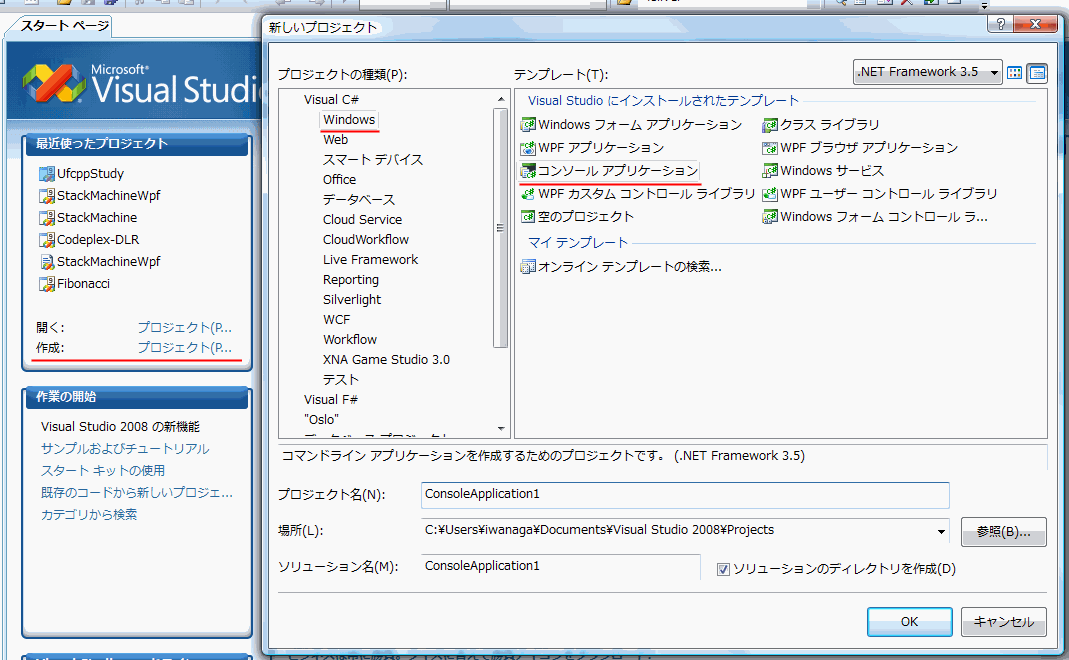Switch to the スタート ページ tab
Viewport: 1069px width, 660px height.
pyautogui.click(x=64, y=26)
